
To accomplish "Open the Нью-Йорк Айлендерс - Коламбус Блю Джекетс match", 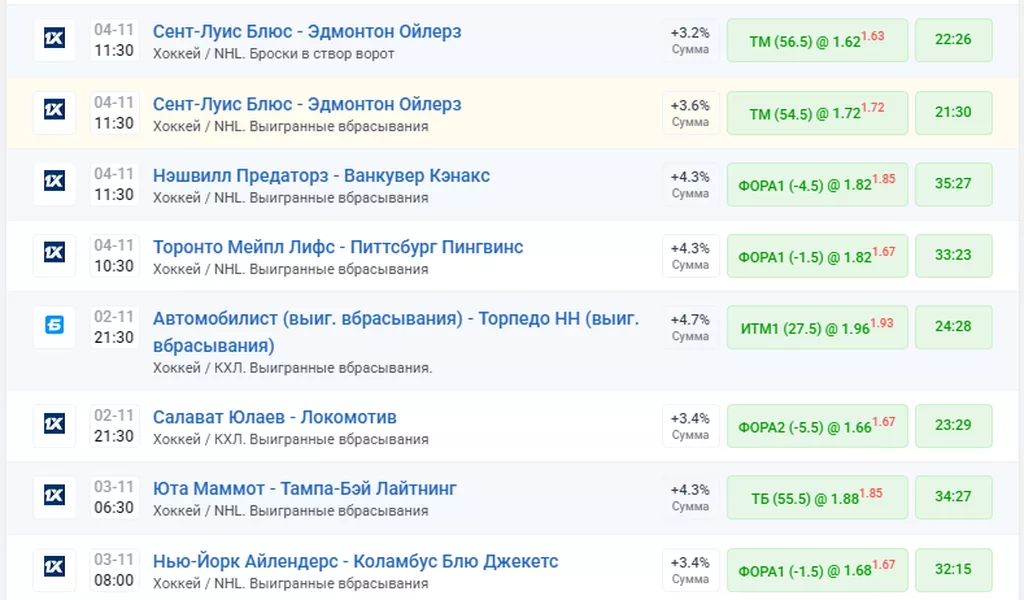I will pos(355,561).
